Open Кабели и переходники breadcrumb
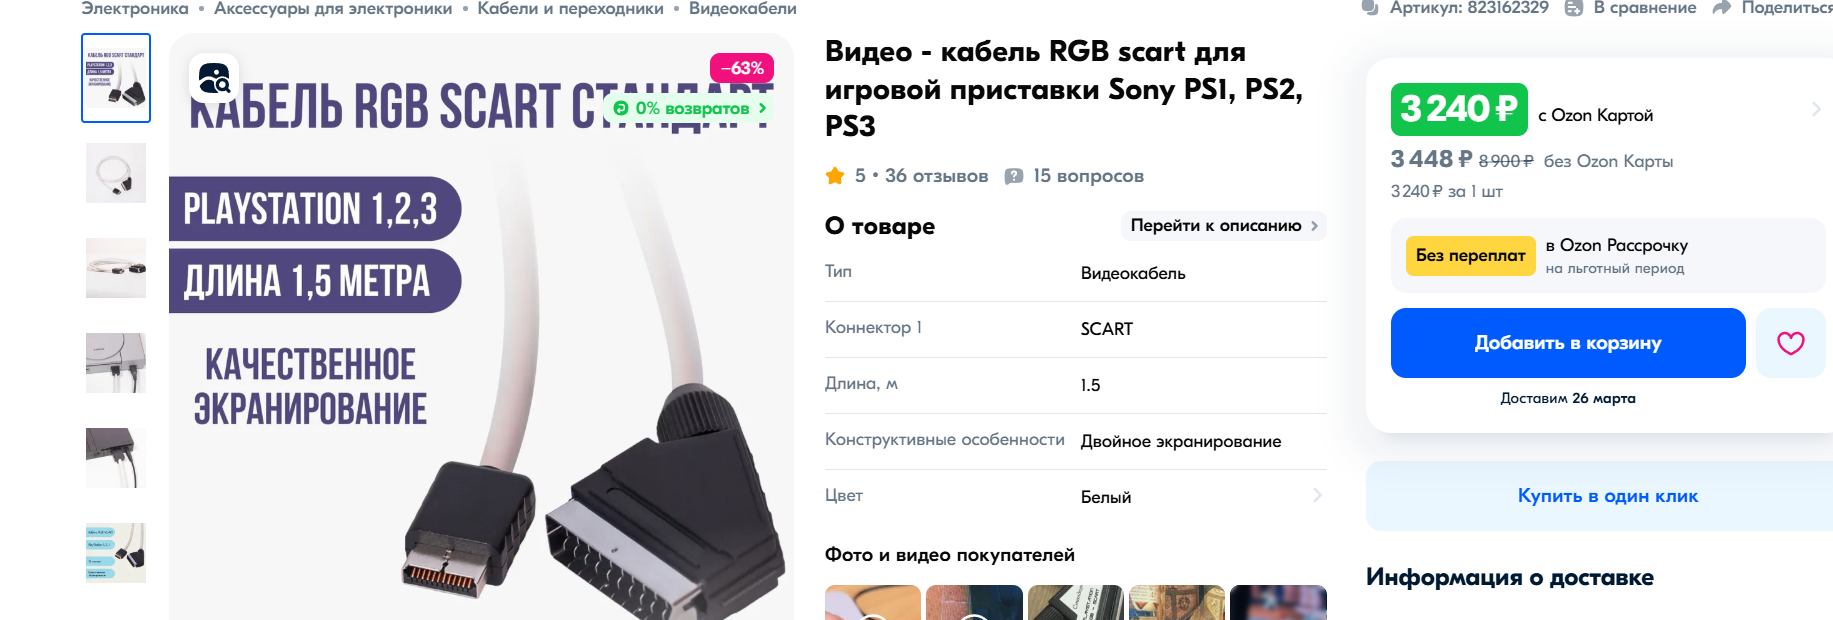Screen dimensions: 1833x620 [570, 9]
